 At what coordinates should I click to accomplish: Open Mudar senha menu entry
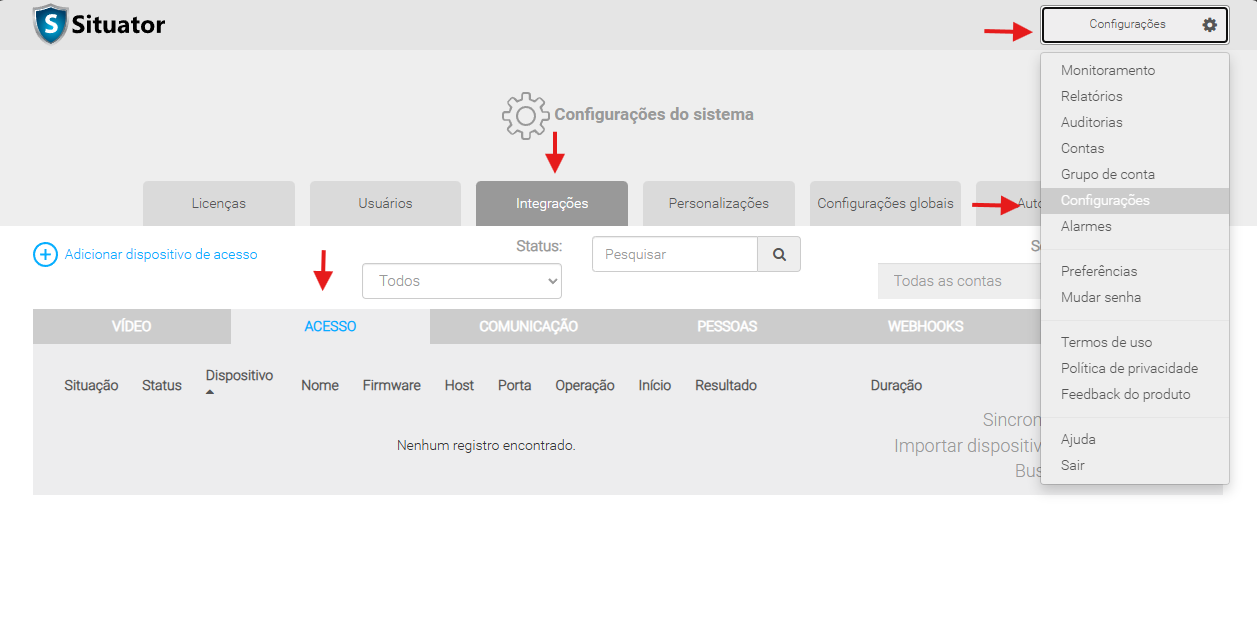pyautogui.click(x=1100, y=297)
